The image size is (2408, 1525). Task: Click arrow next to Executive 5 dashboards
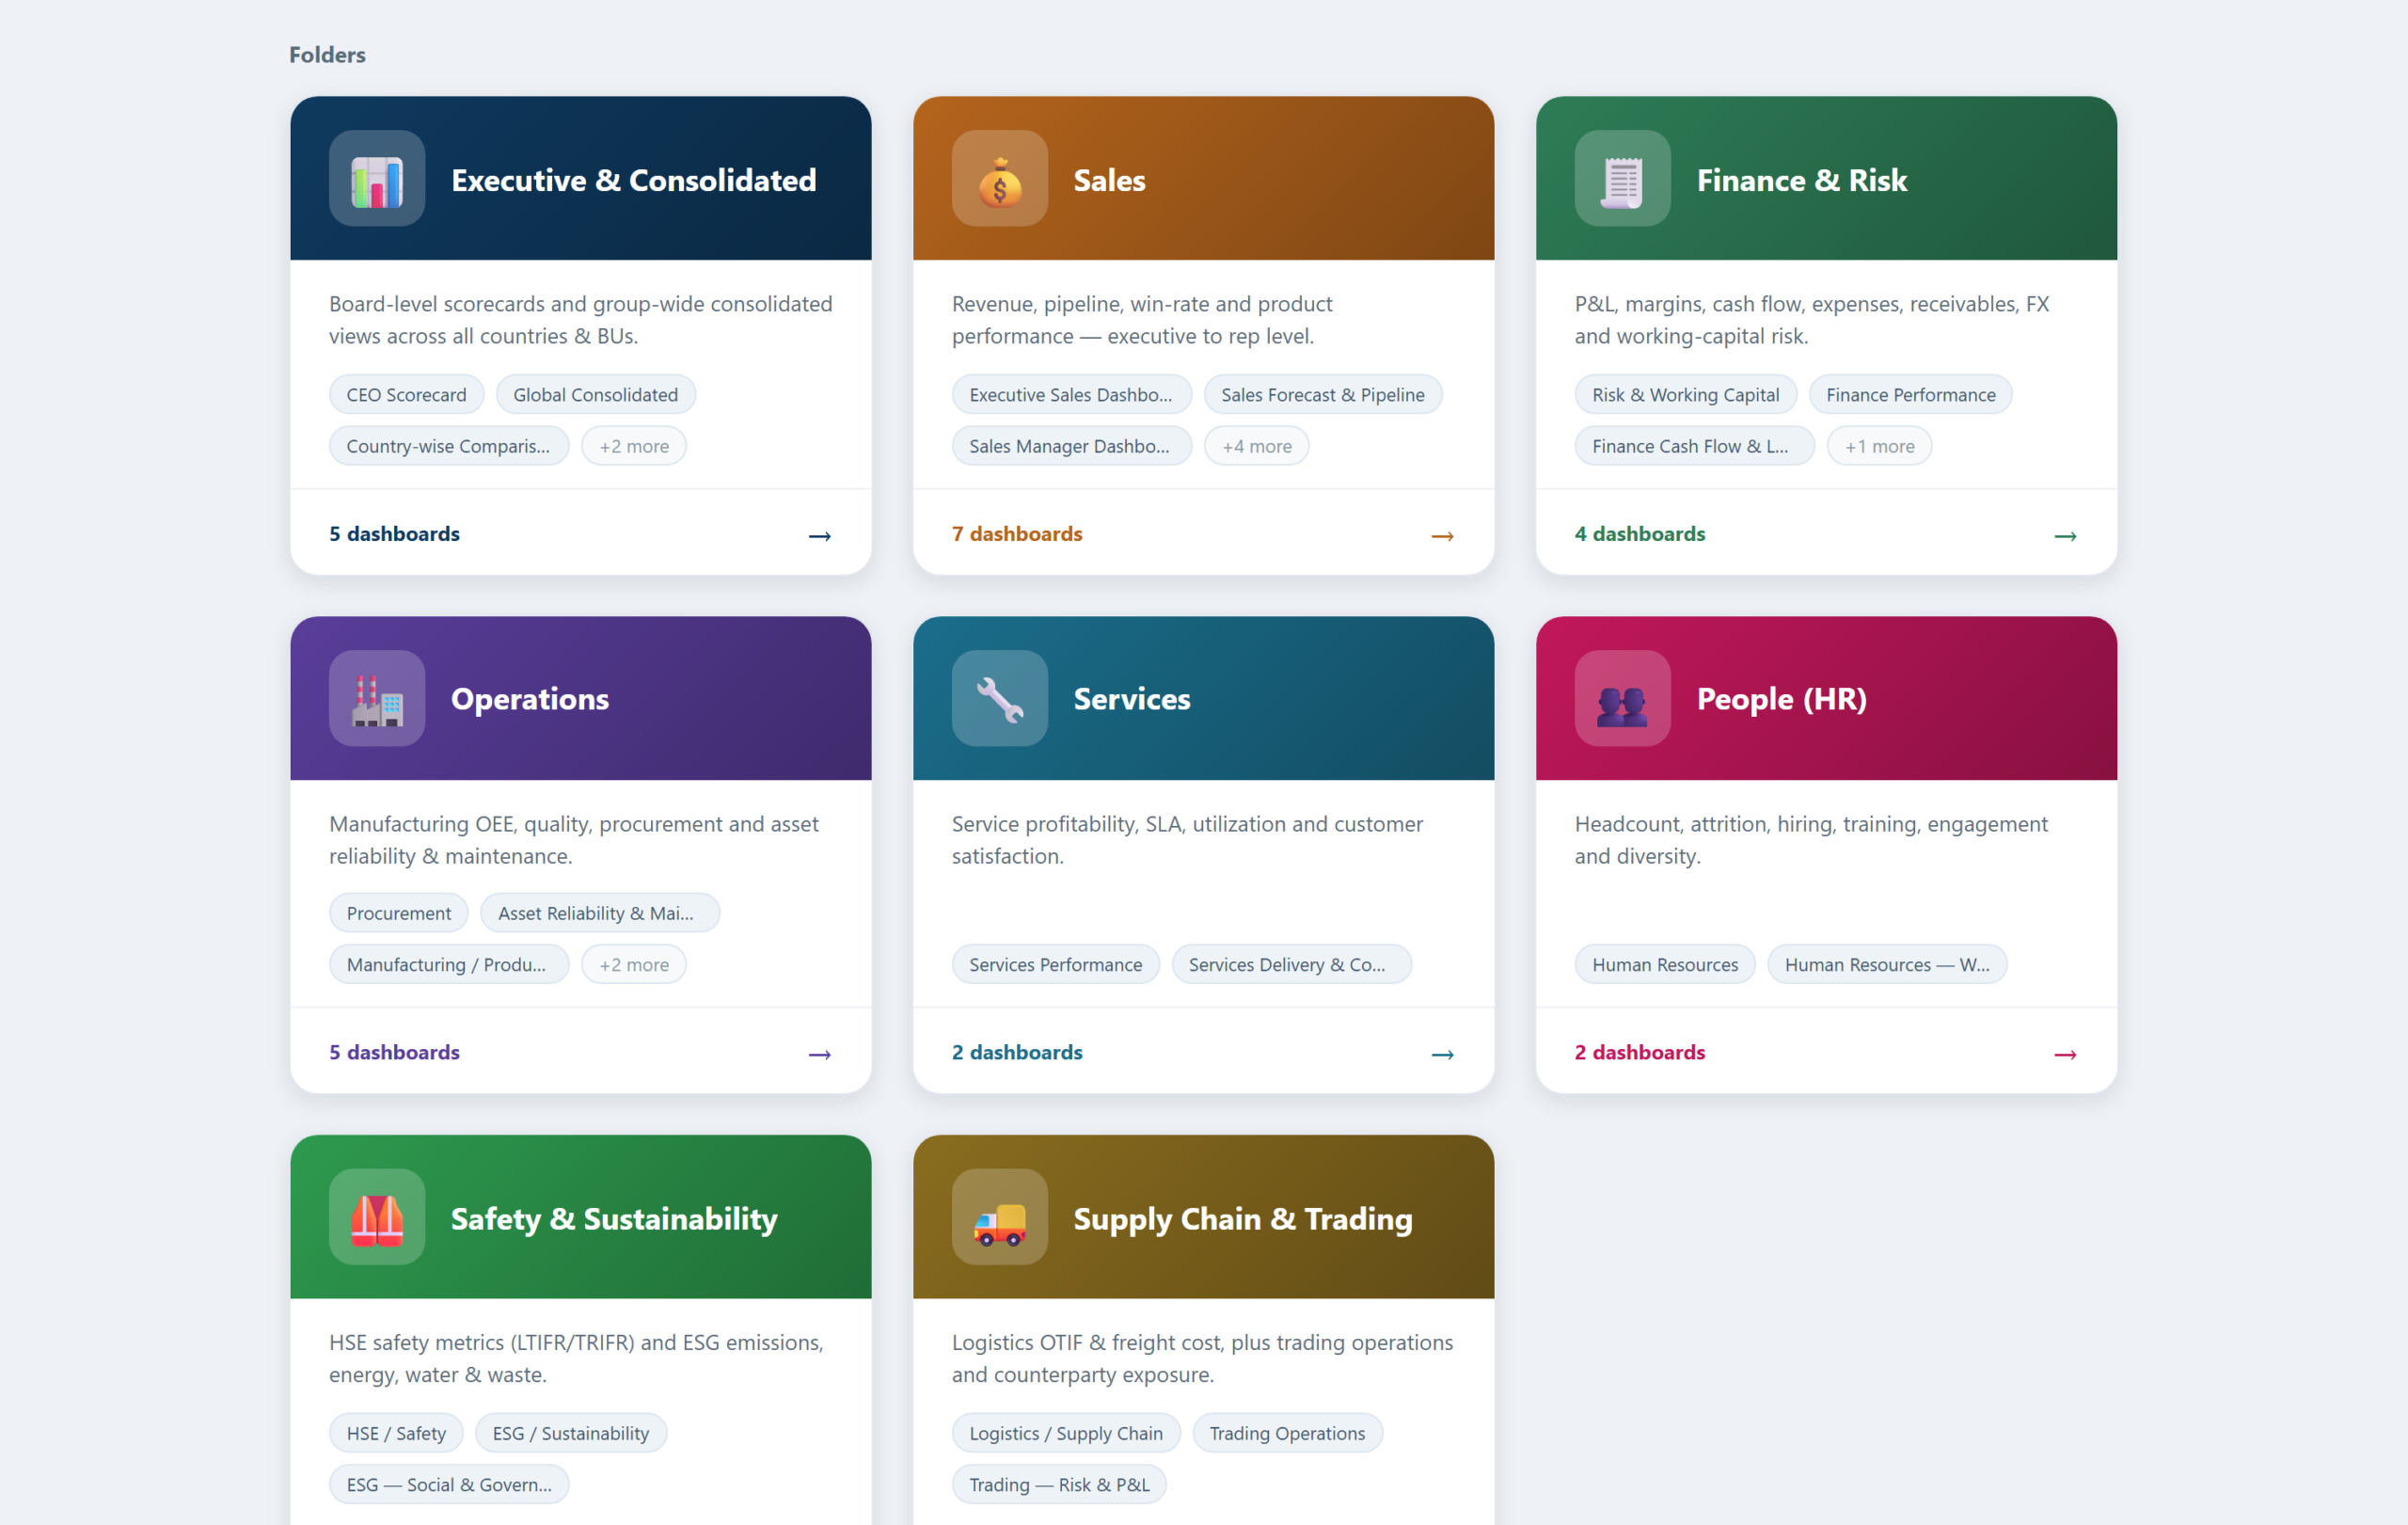point(820,536)
